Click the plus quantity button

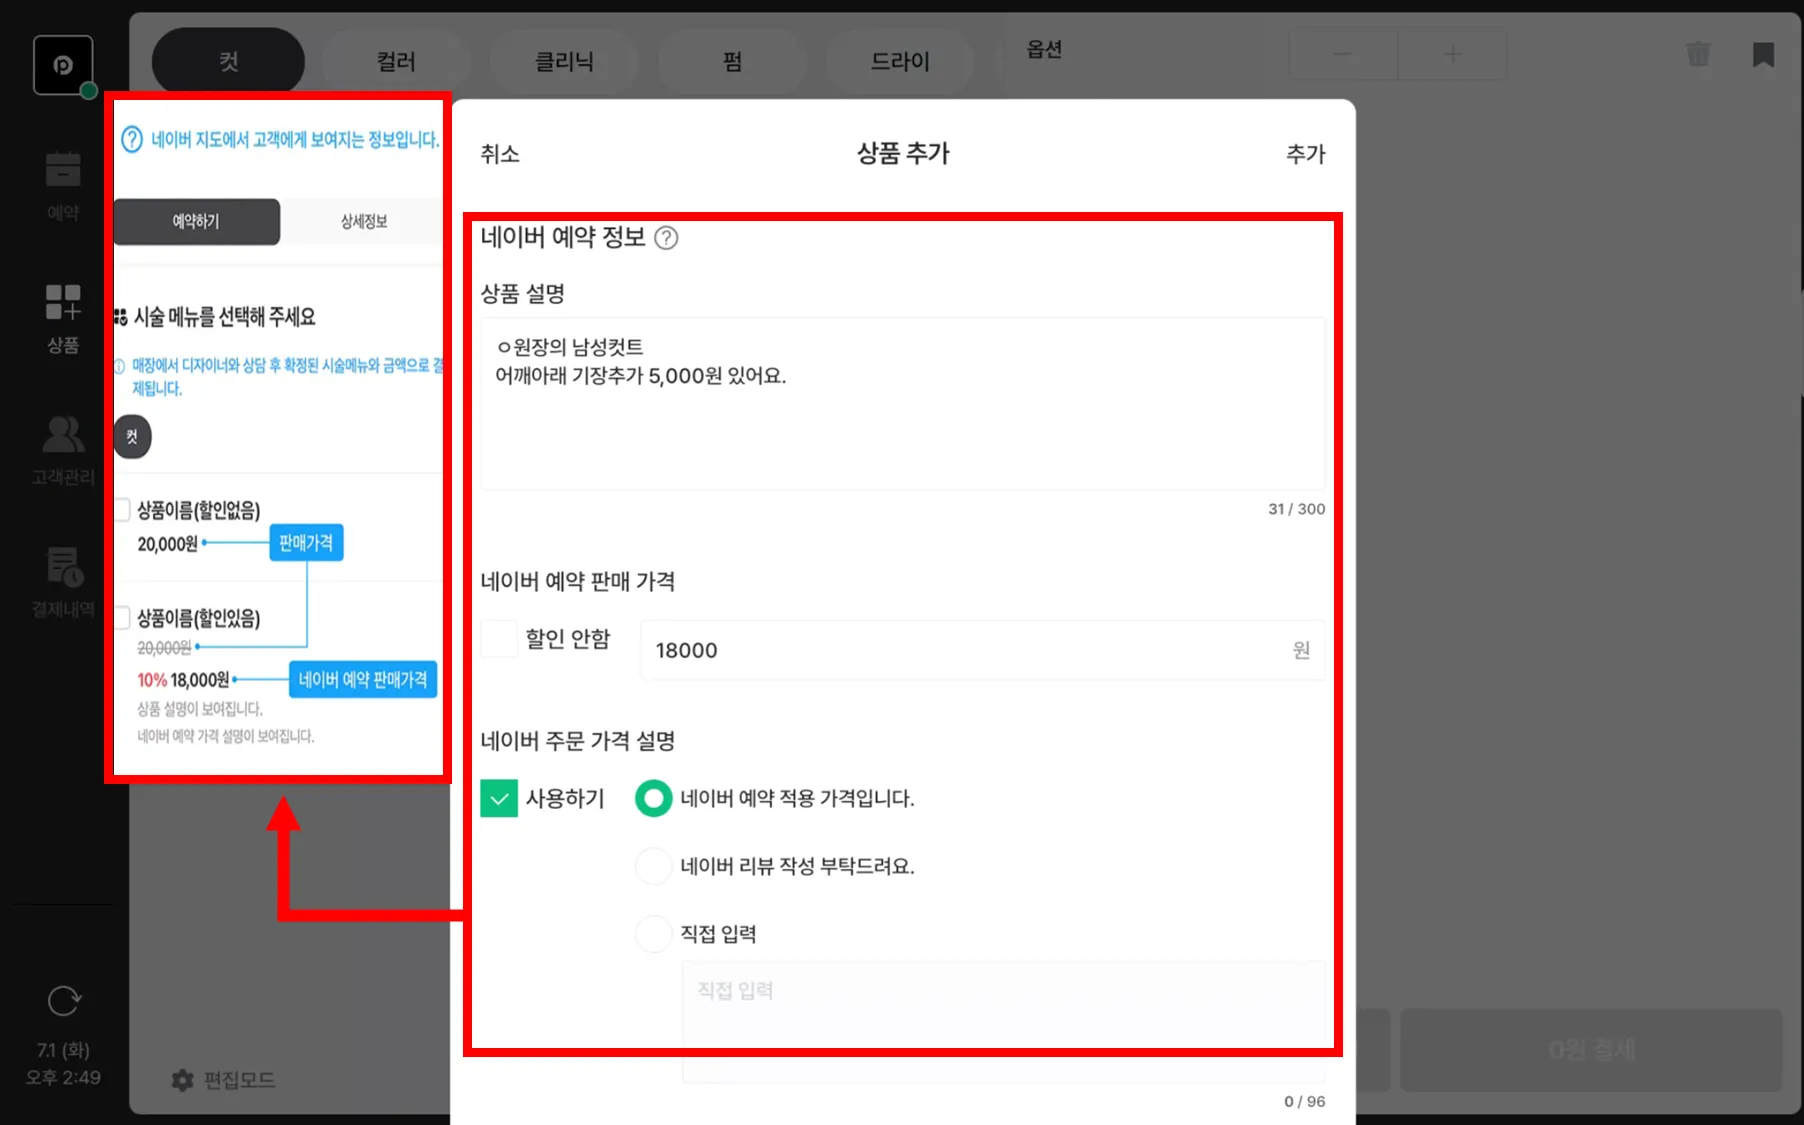(1452, 54)
